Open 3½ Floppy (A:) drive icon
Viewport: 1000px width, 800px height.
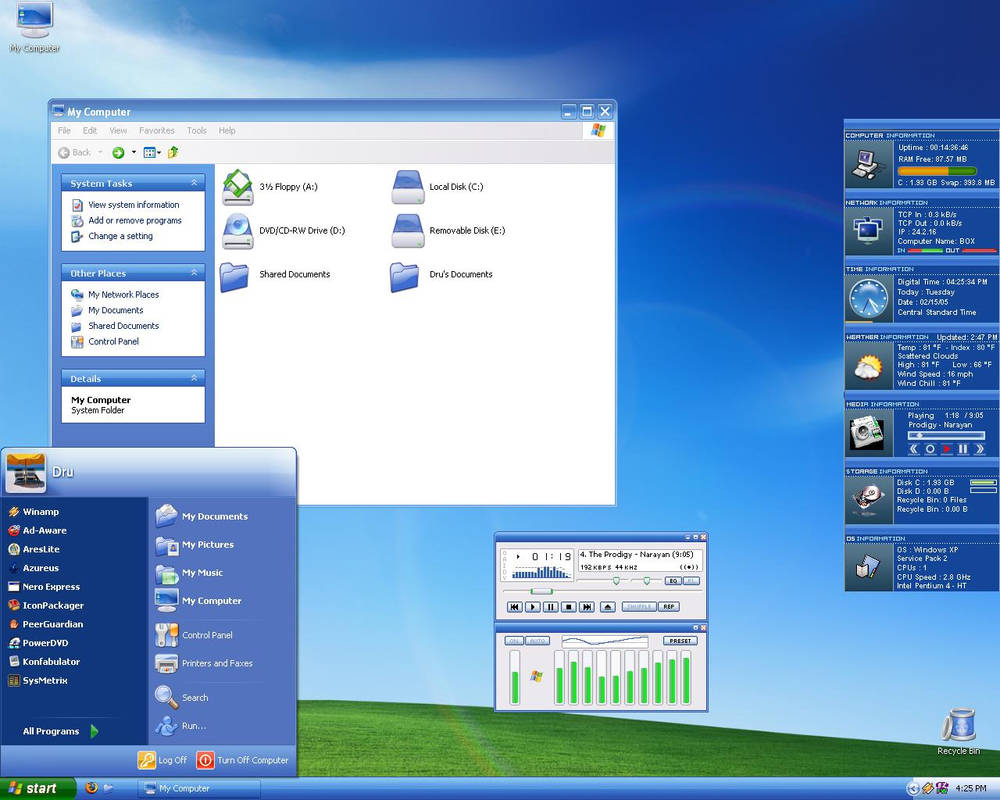click(x=238, y=187)
